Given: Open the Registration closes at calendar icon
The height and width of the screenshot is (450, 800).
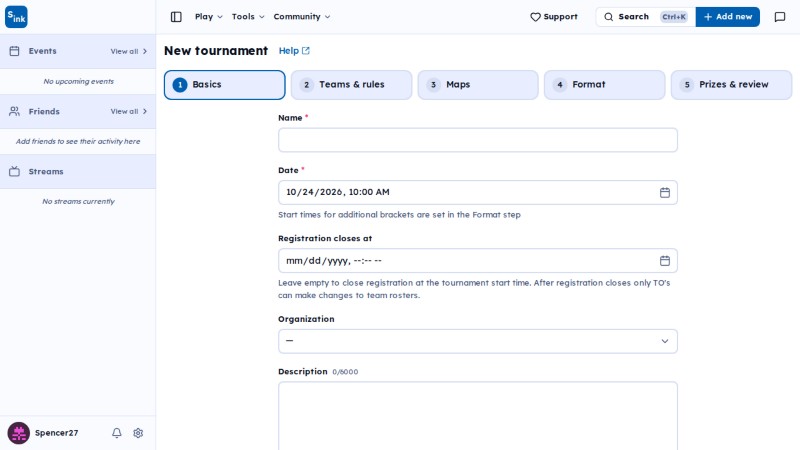Looking at the screenshot, I should pos(665,261).
